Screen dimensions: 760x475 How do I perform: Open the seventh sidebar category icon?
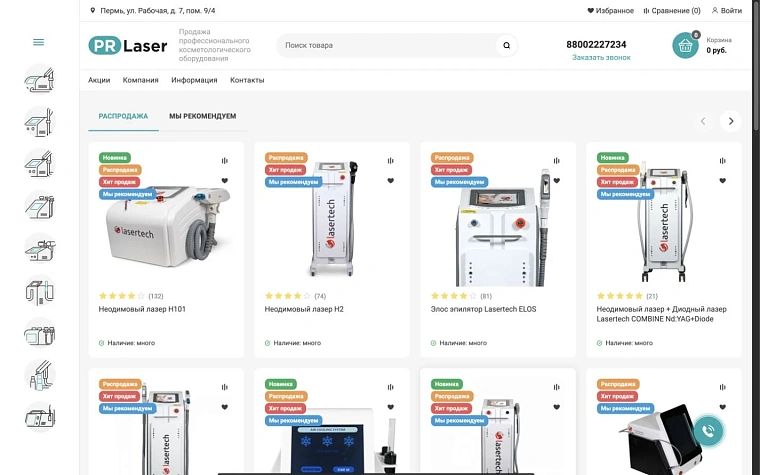click(40, 333)
